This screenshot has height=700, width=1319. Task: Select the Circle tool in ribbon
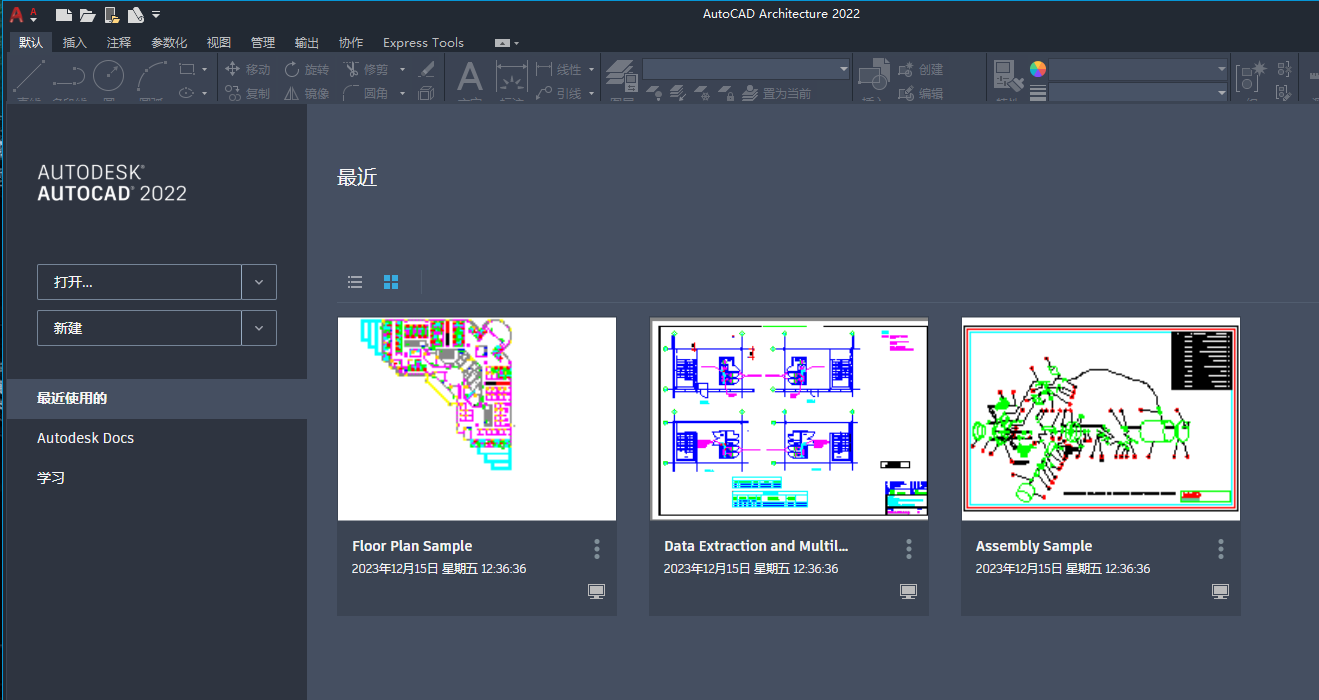[108, 76]
